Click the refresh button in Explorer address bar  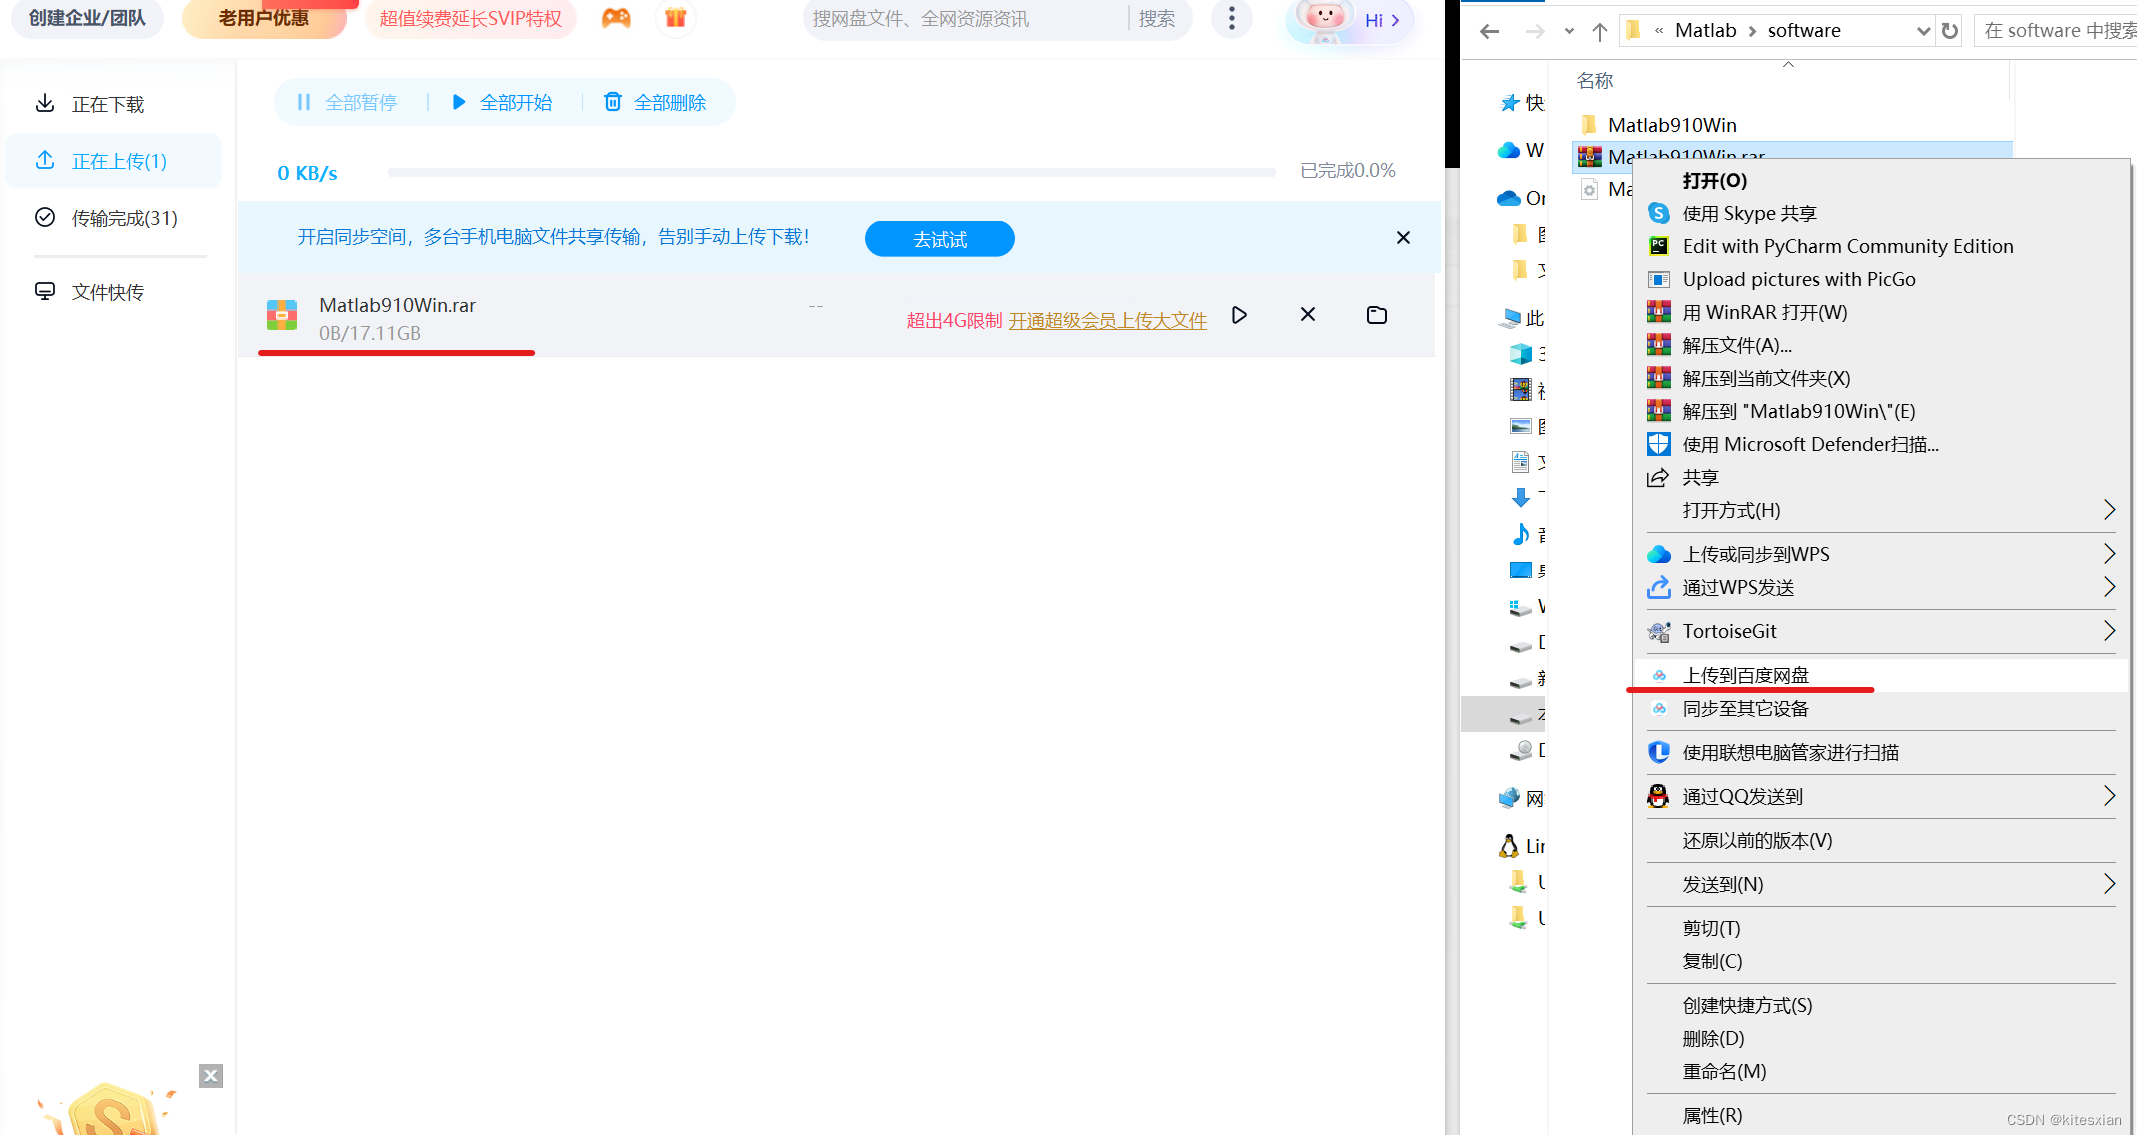click(1950, 31)
